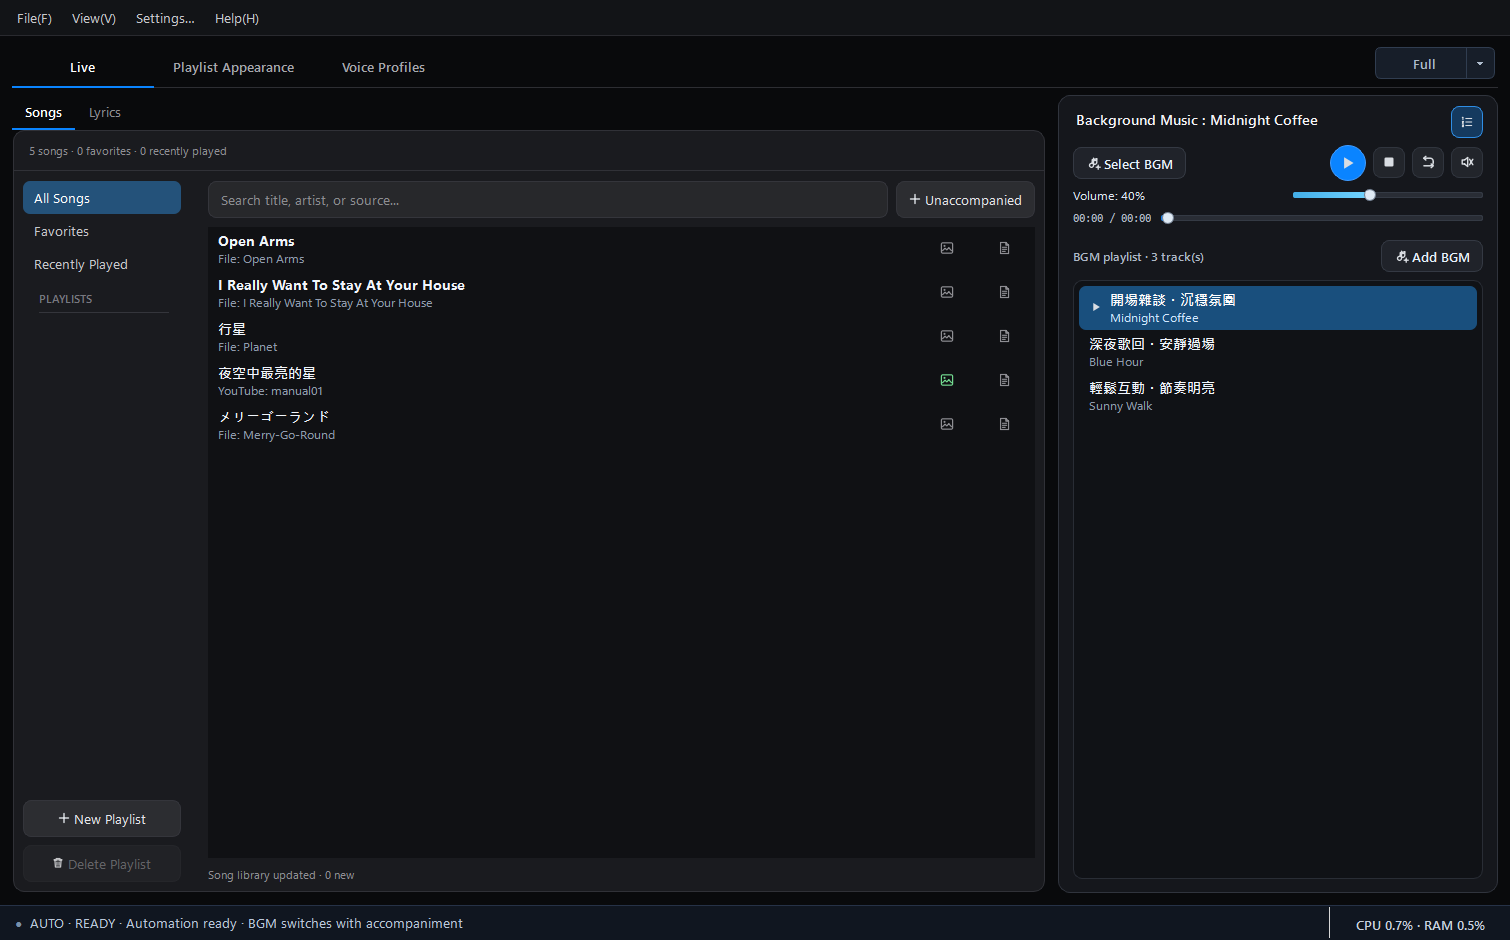Switch to Voice Profiles tab
Image resolution: width=1510 pixels, height=940 pixels.
pyautogui.click(x=383, y=67)
